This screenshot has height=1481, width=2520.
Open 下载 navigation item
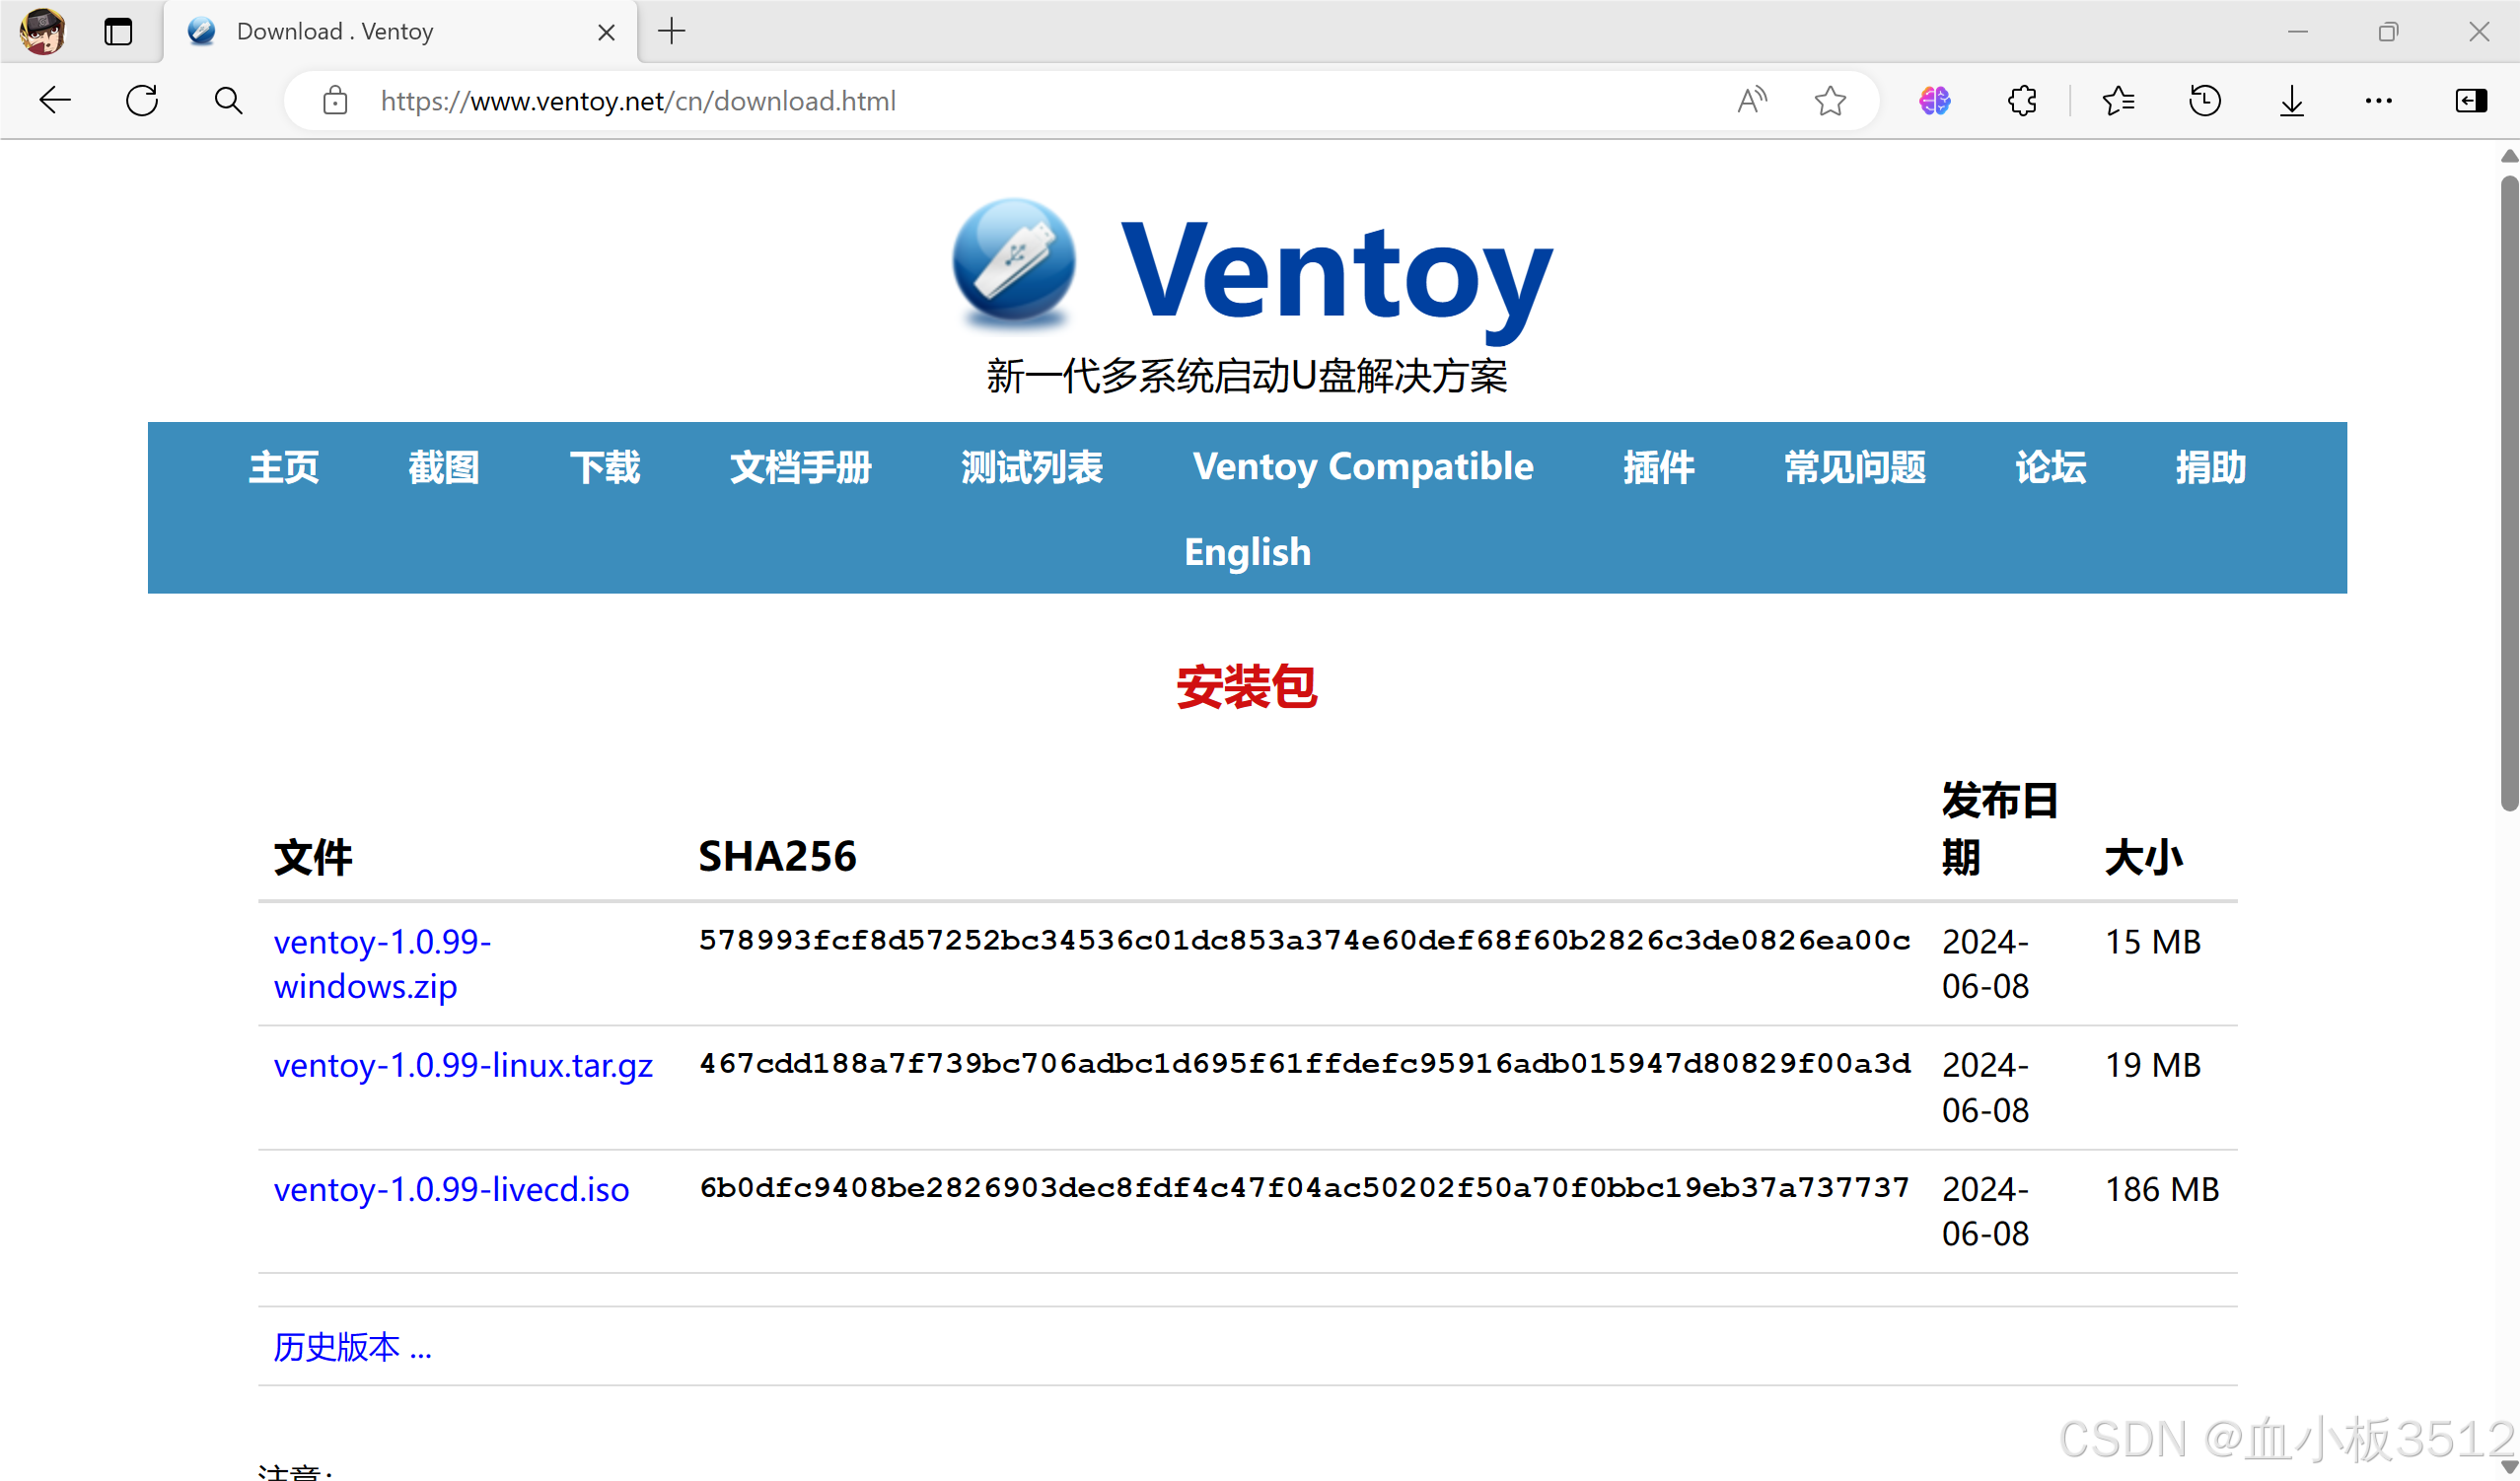tap(605, 466)
